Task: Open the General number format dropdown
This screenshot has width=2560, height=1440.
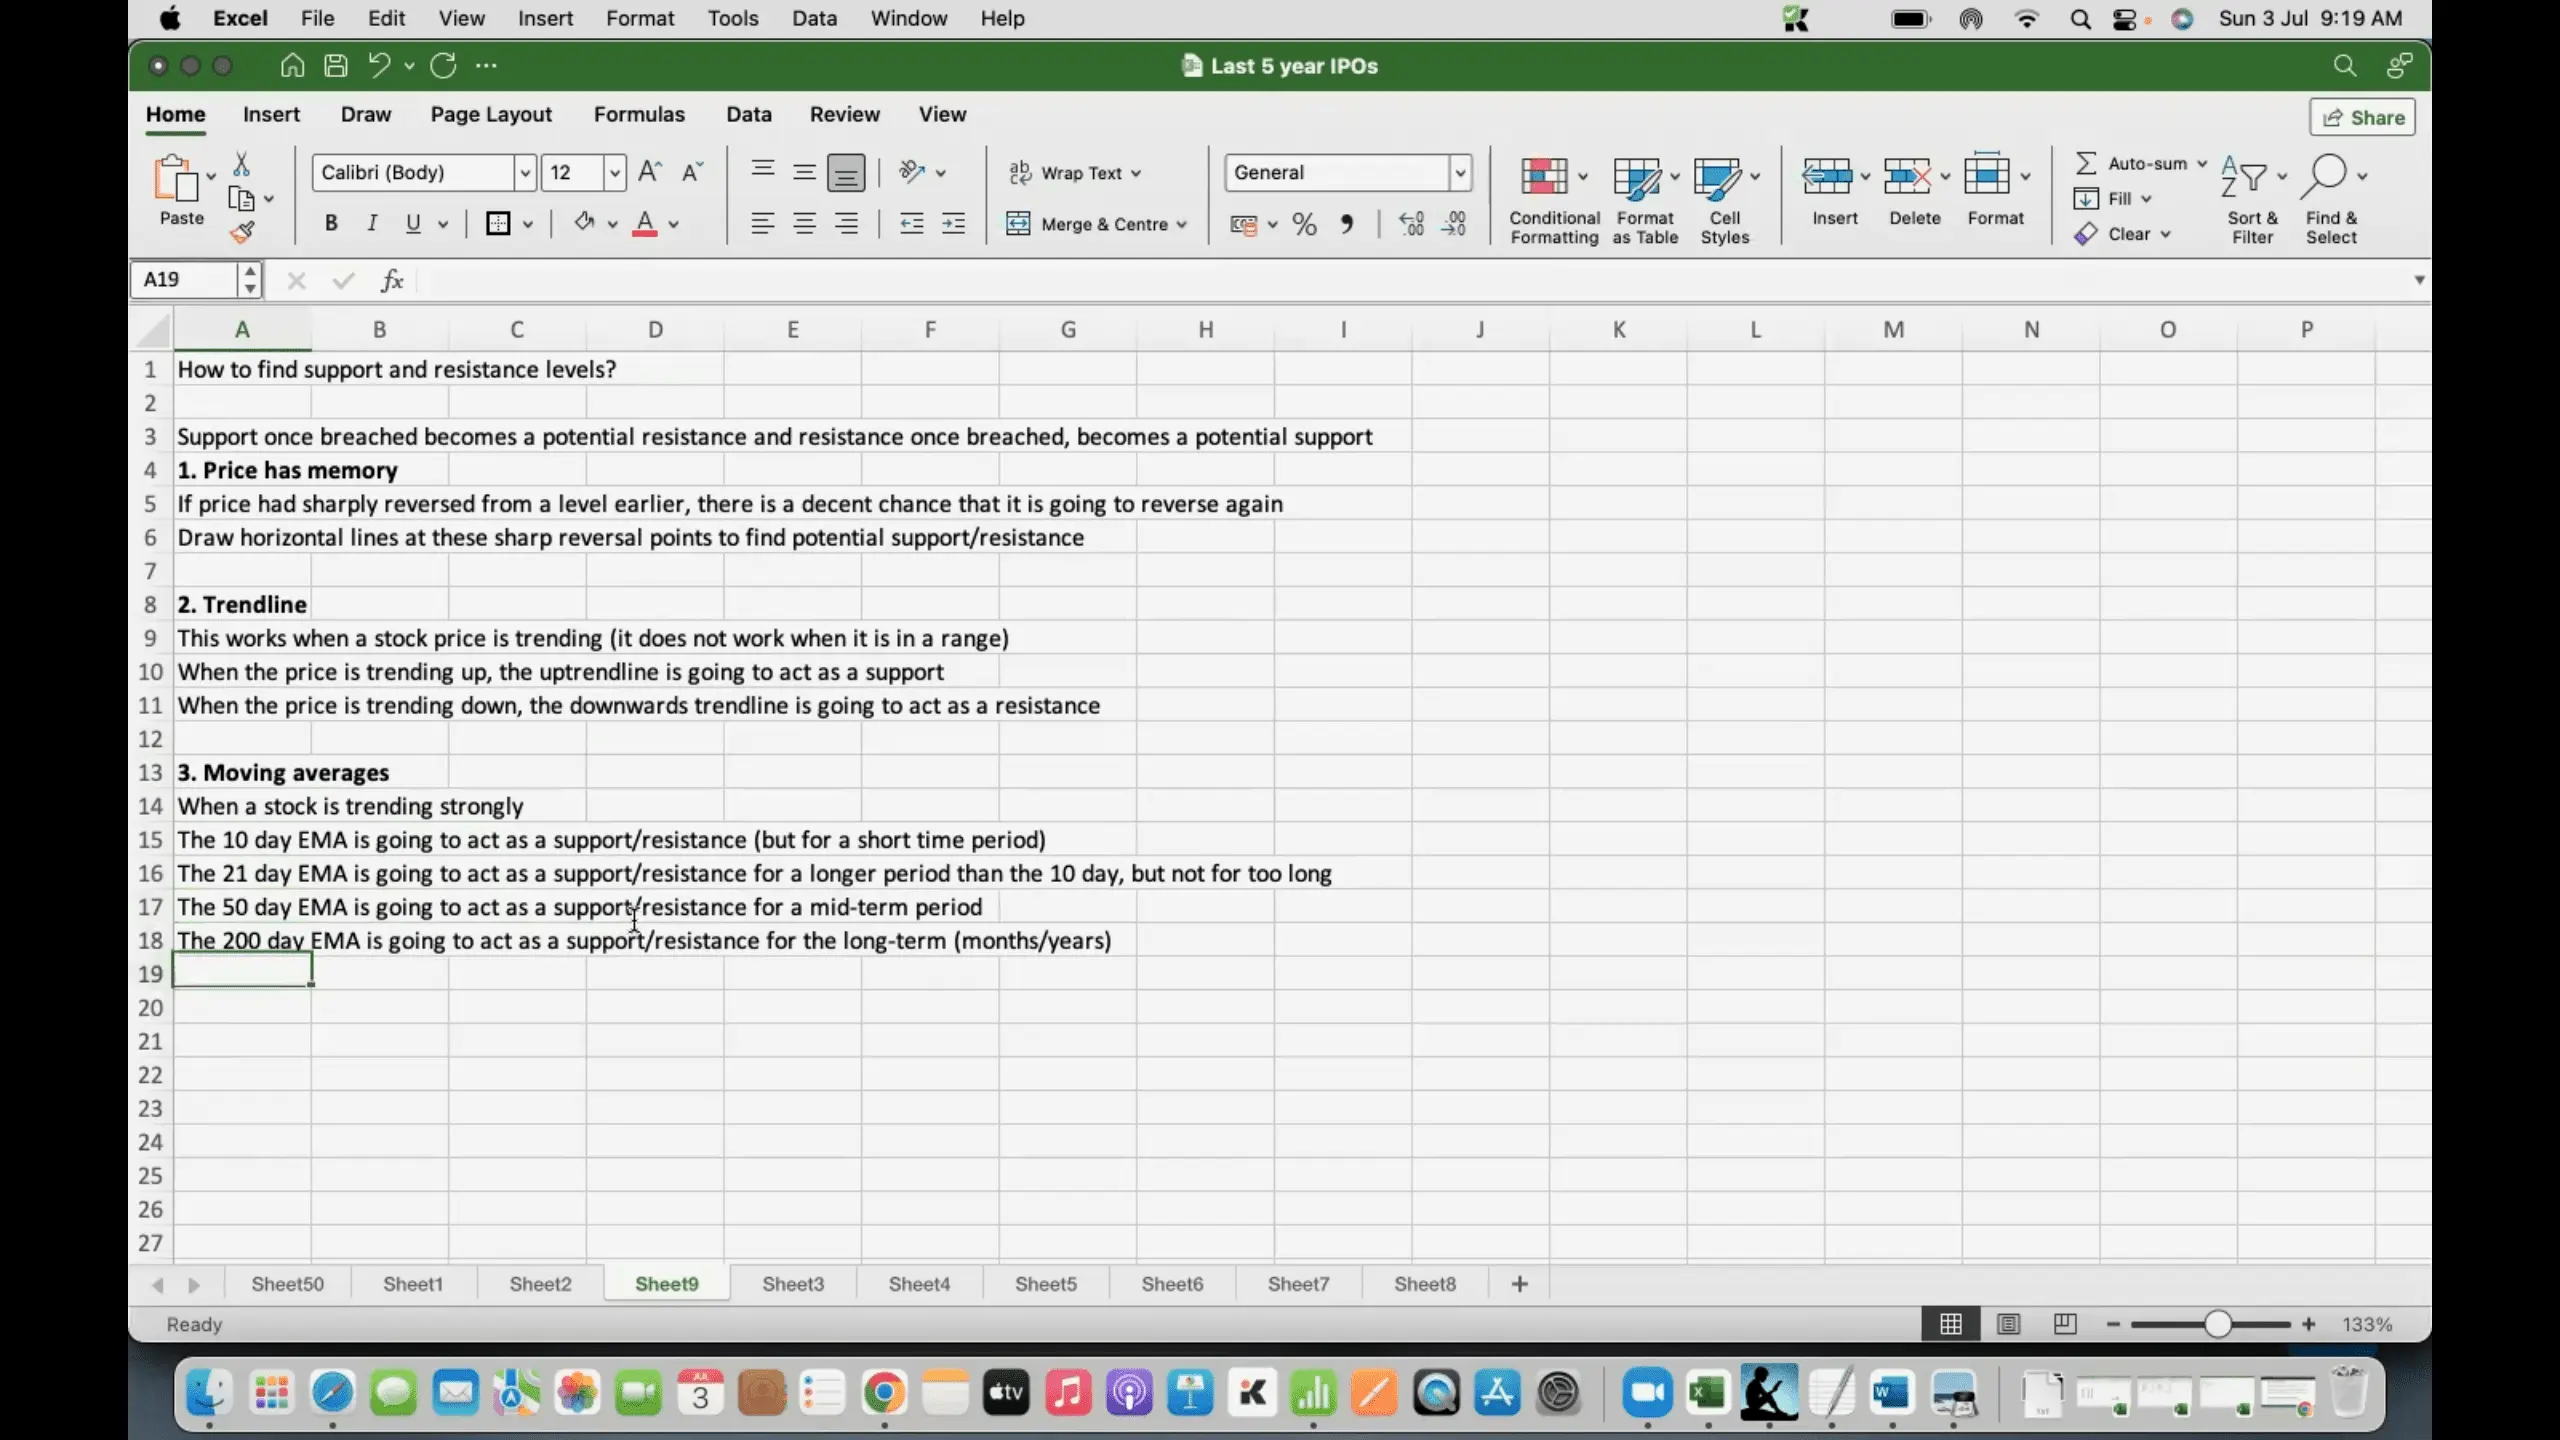Action: point(1460,173)
